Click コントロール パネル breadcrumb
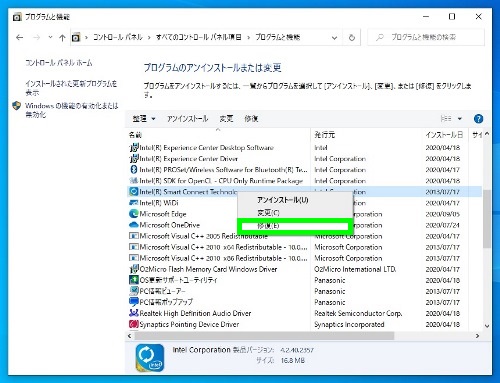Screen dimensions: 500x383 (x=118, y=37)
